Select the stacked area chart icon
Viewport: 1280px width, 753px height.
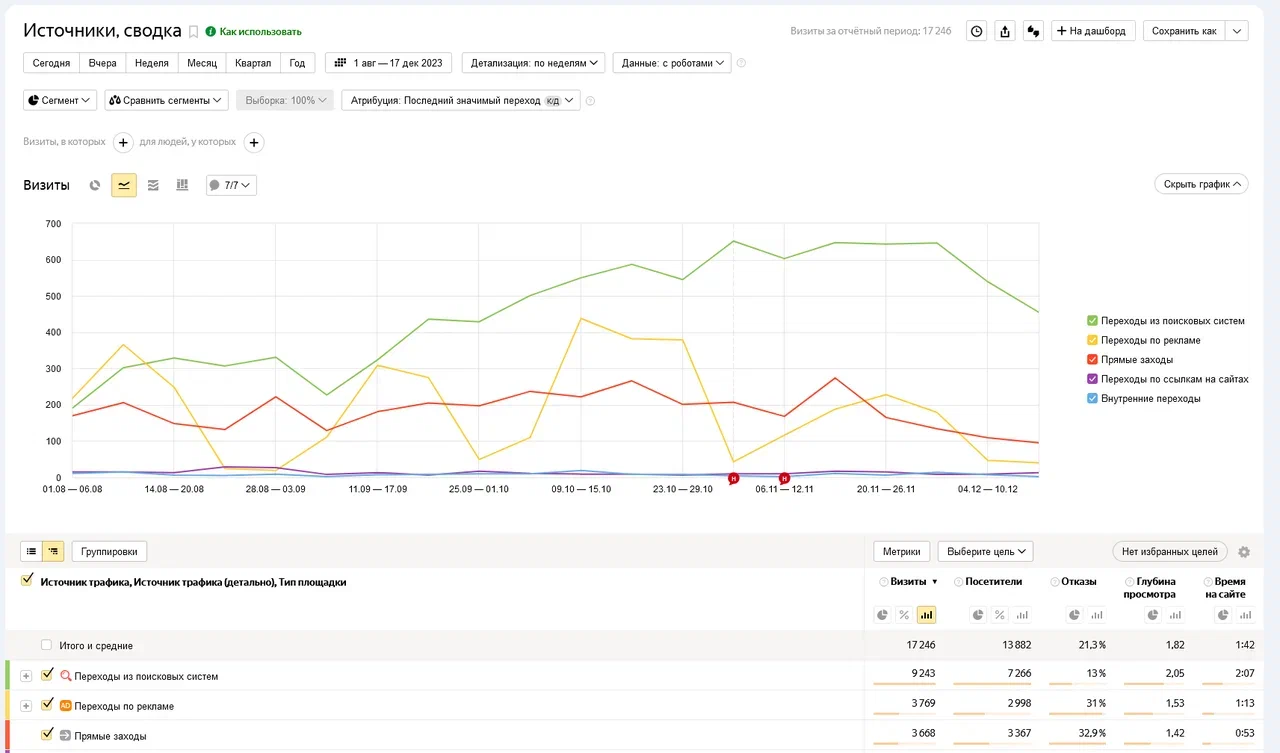click(x=153, y=185)
